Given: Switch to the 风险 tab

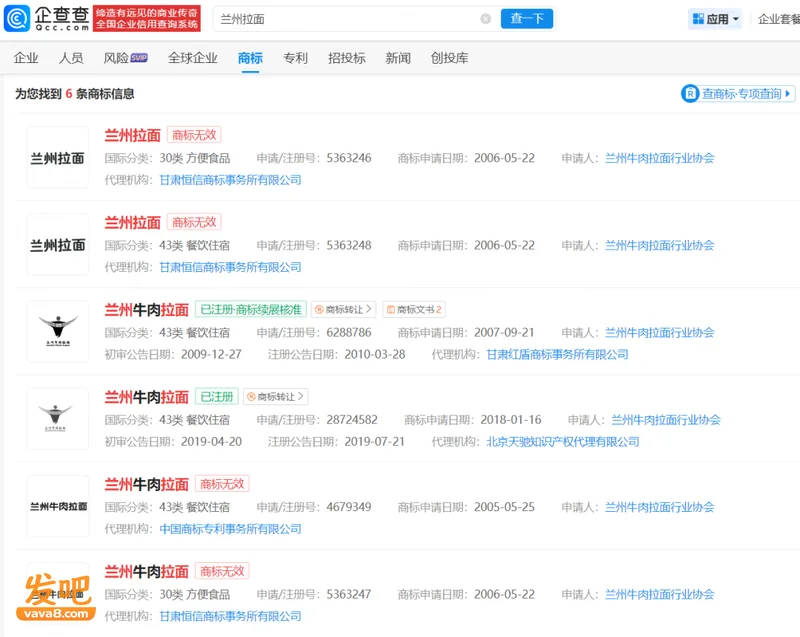Looking at the screenshot, I should (x=116, y=58).
